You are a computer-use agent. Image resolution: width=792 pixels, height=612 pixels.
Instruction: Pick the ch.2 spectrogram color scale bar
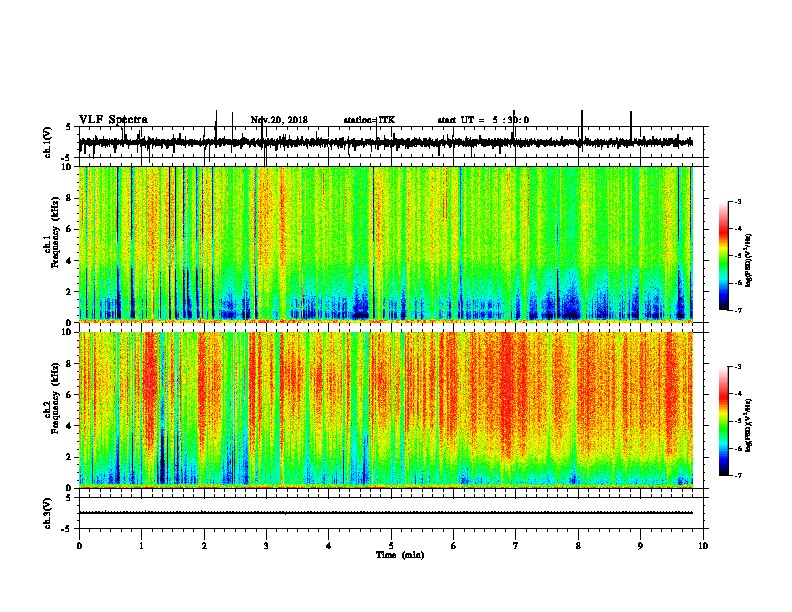[x=723, y=421]
